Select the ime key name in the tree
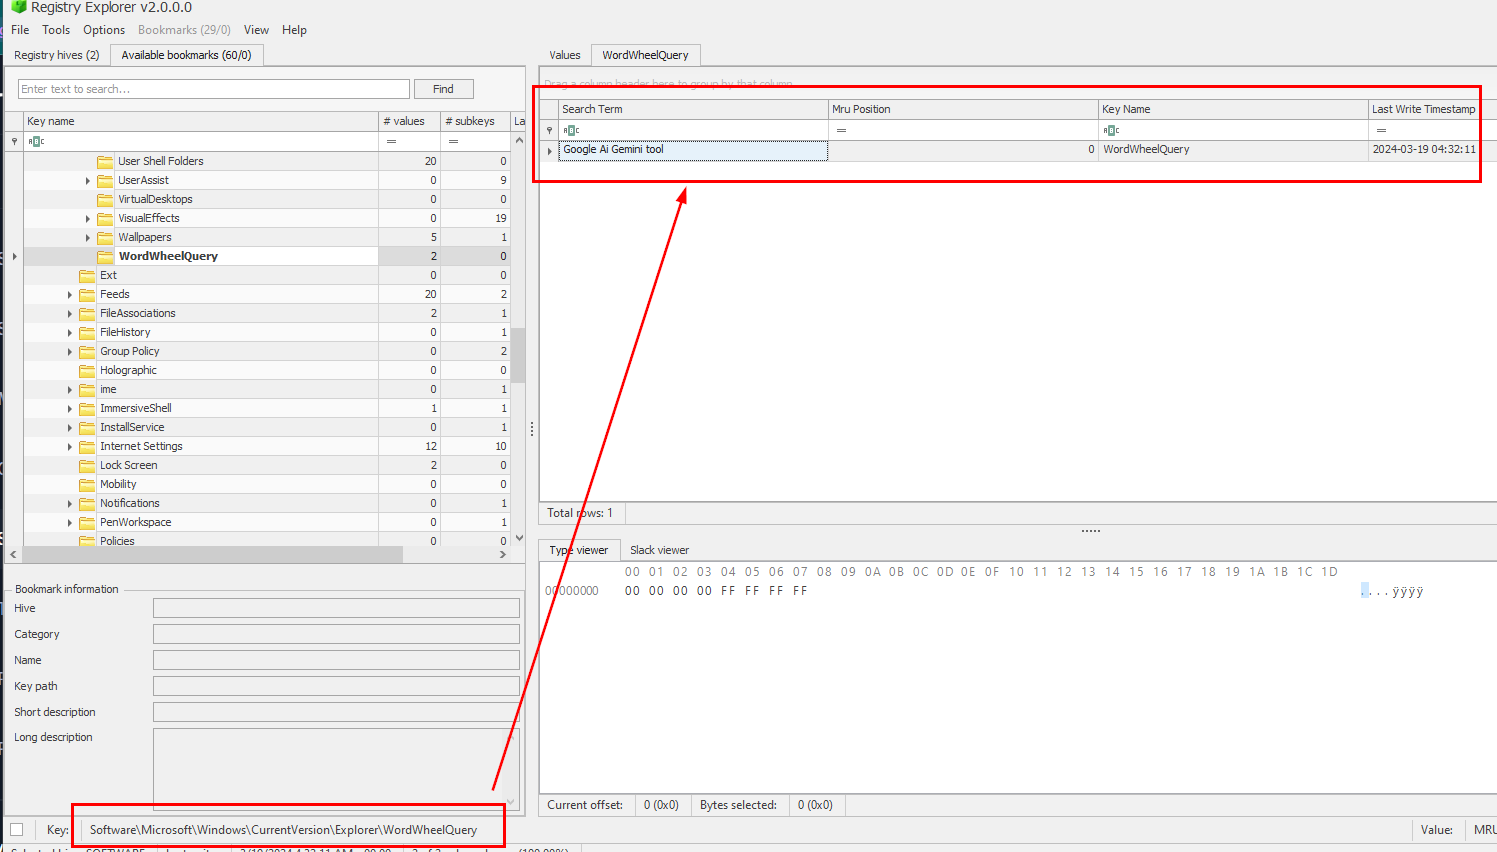1497x852 pixels. coord(108,389)
